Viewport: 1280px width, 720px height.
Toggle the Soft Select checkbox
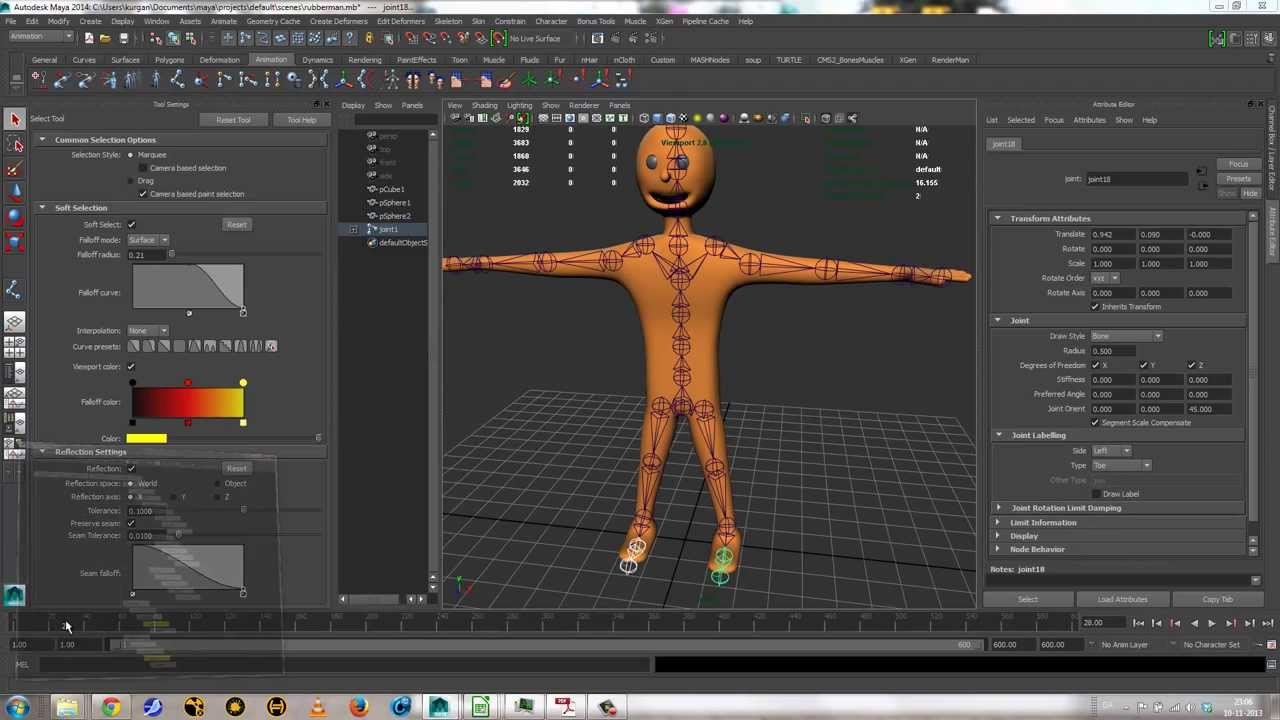[131, 225]
